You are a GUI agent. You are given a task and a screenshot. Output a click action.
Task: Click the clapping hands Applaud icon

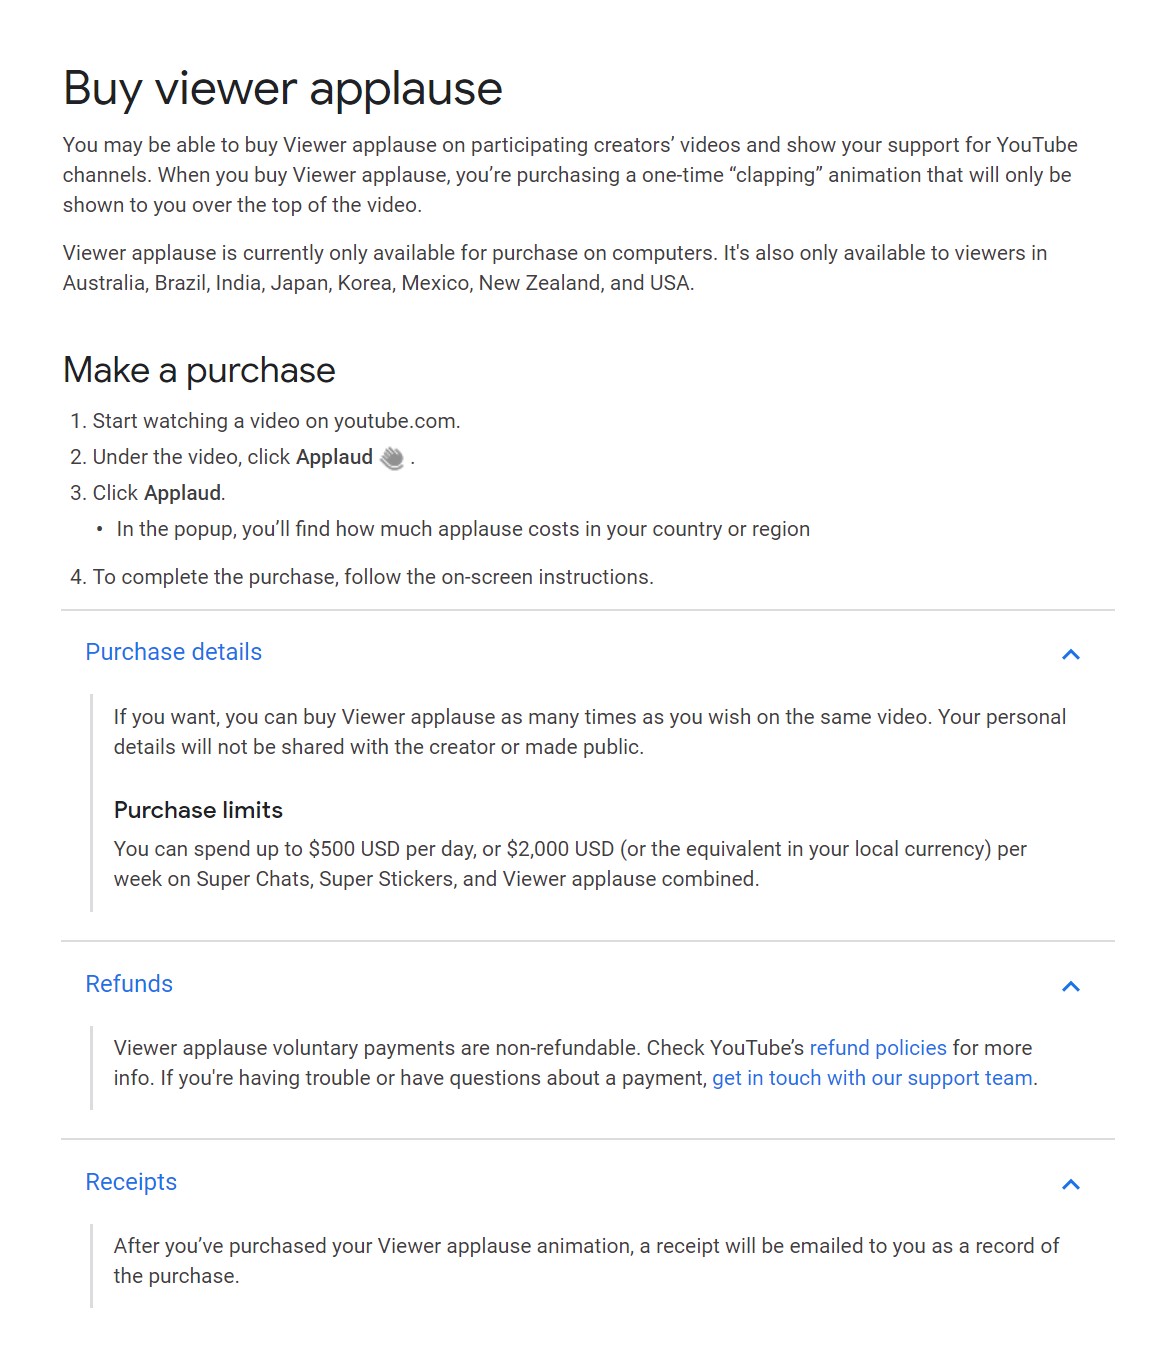(x=393, y=458)
